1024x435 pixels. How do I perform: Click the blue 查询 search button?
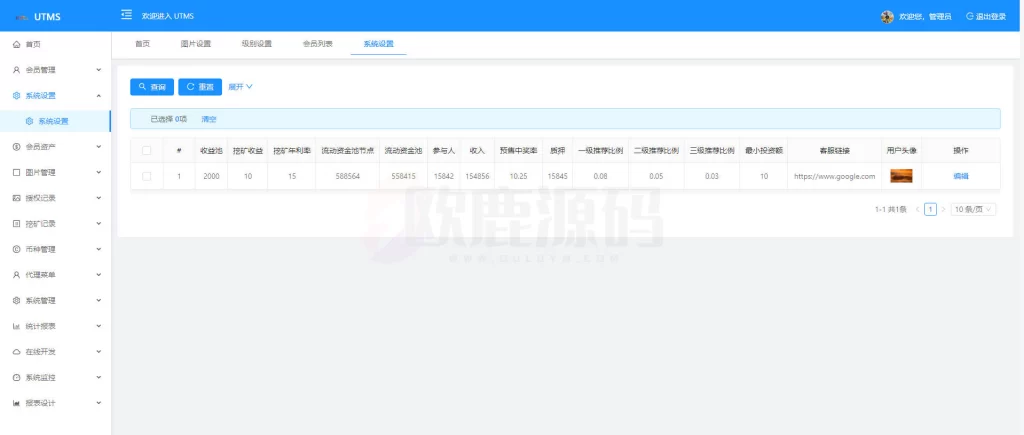coord(152,87)
